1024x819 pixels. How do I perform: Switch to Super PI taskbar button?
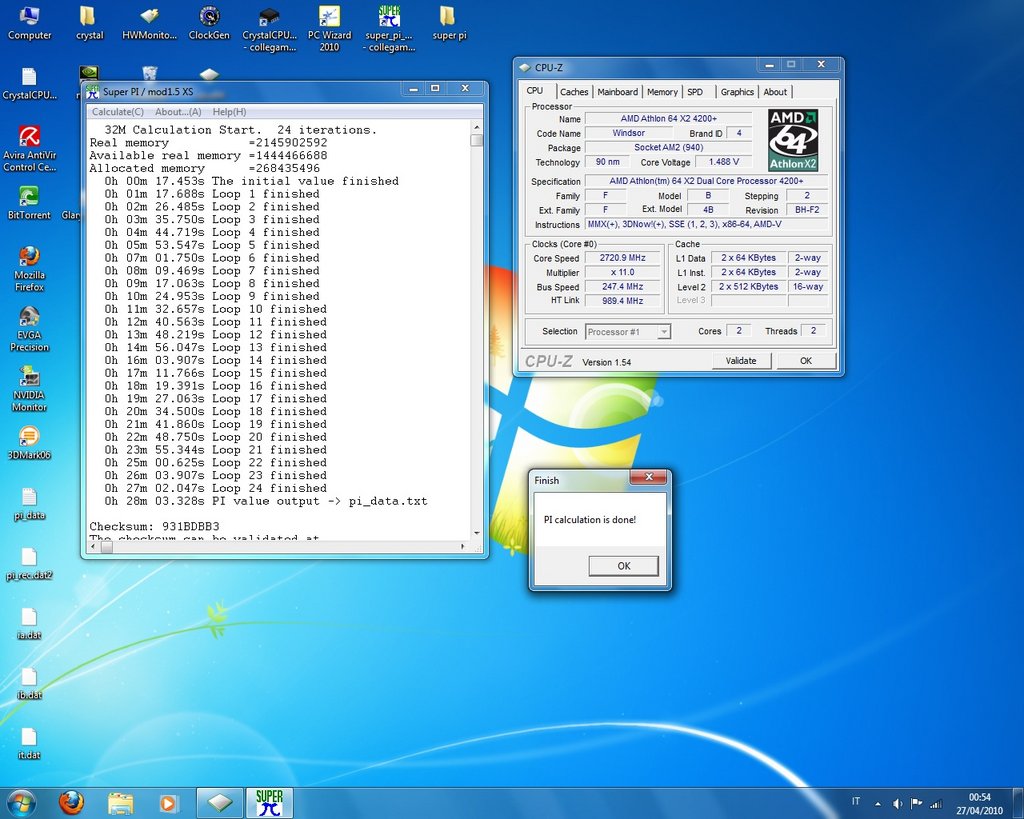269,803
